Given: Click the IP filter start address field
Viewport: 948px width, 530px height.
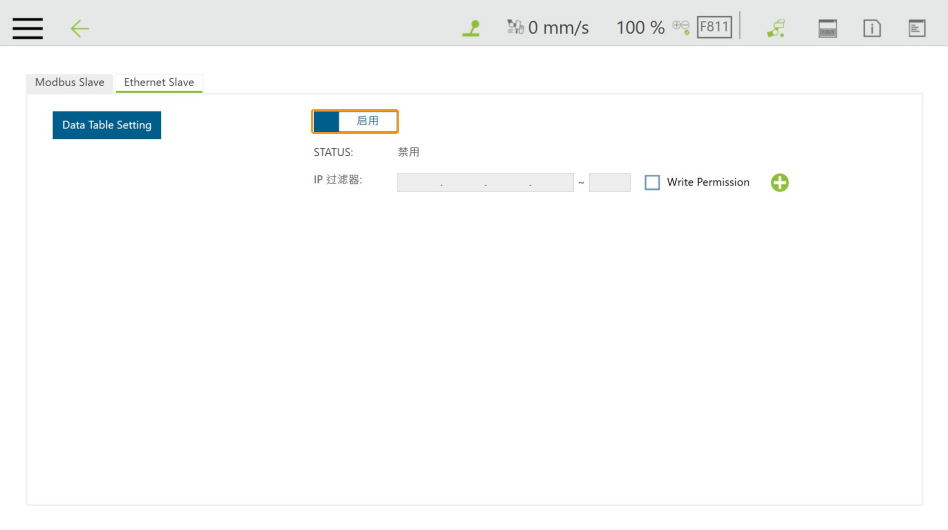Looking at the screenshot, I should [x=485, y=182].
